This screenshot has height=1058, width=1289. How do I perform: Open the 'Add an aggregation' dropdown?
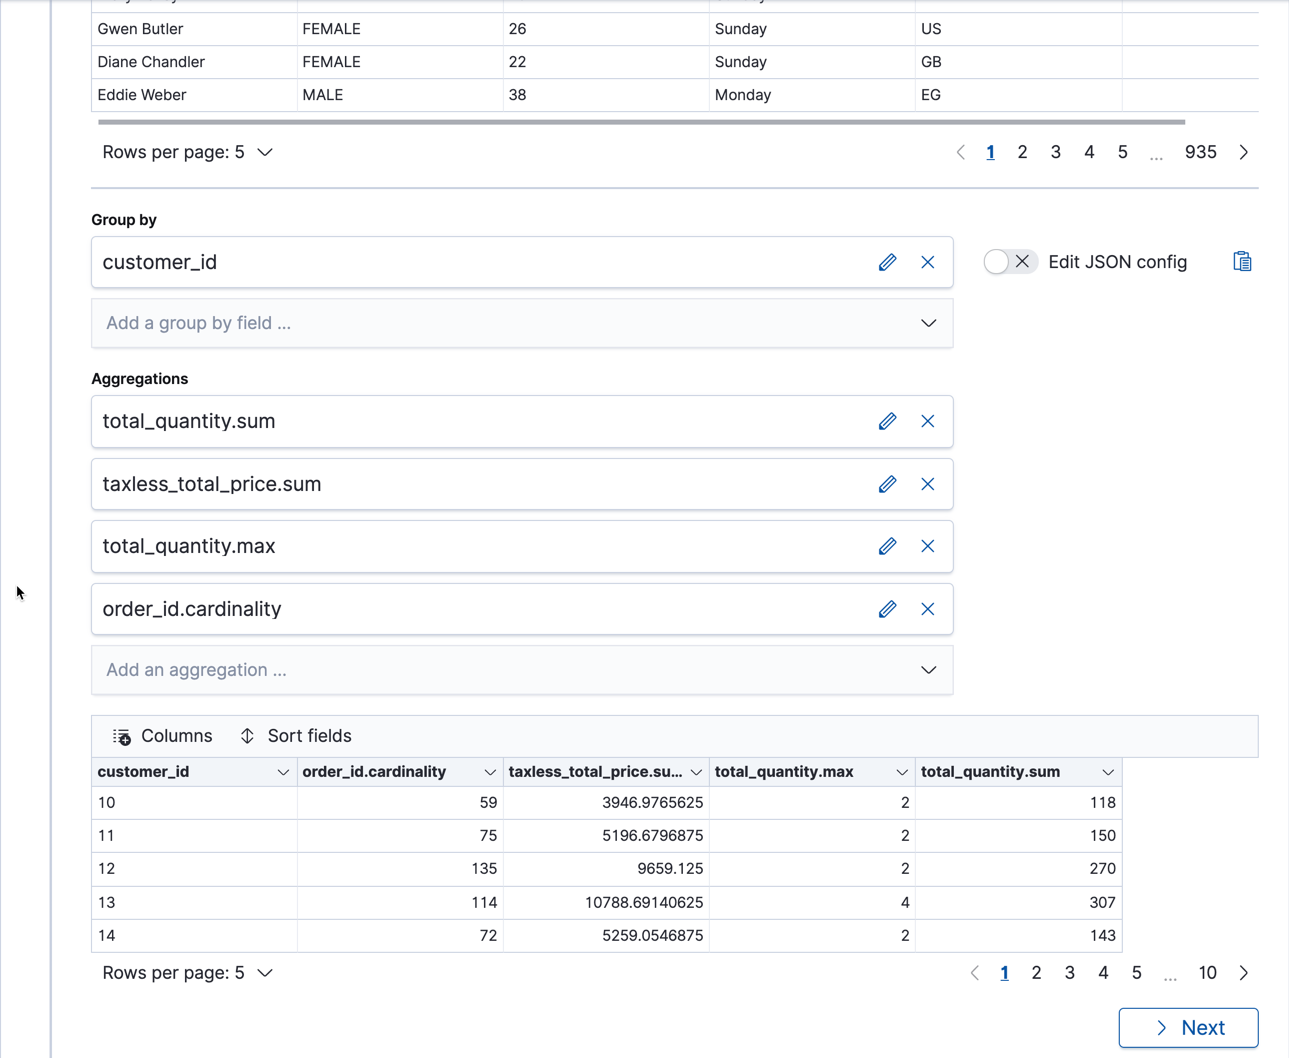(522, 670)
